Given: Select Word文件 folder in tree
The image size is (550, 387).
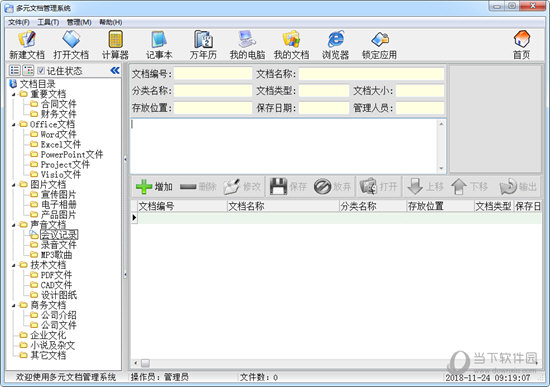Looking at the screenshot, I should [59, 134].
